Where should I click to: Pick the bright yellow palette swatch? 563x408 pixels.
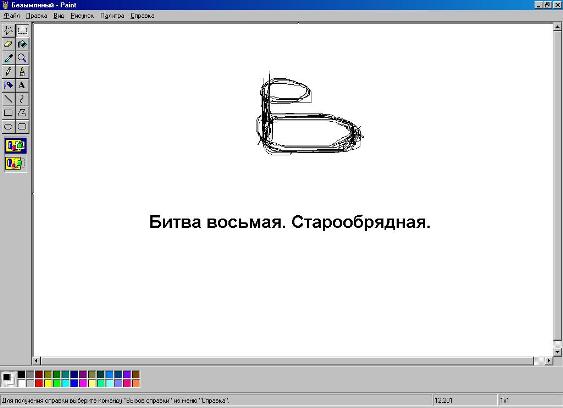click(x=48, y=383)
